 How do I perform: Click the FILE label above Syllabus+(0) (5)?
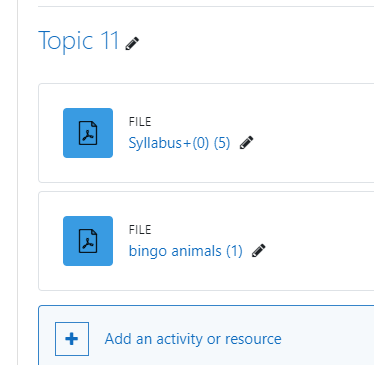140,122
